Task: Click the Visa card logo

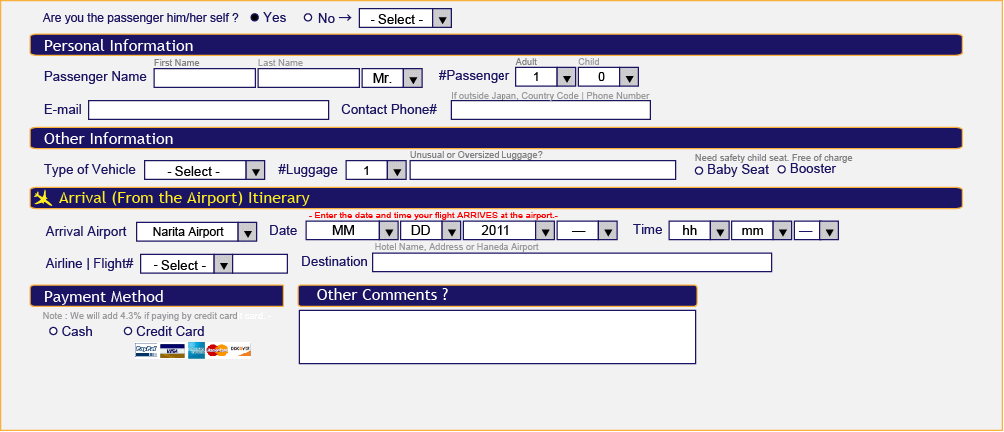Action: click(x=172, y=350)
